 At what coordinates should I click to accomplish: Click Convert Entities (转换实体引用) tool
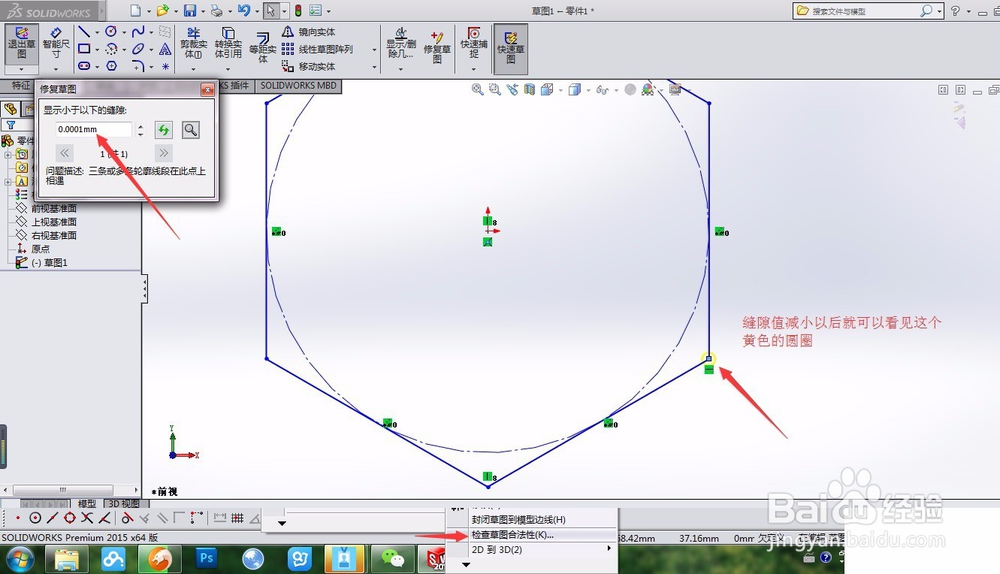click(228, 43)
